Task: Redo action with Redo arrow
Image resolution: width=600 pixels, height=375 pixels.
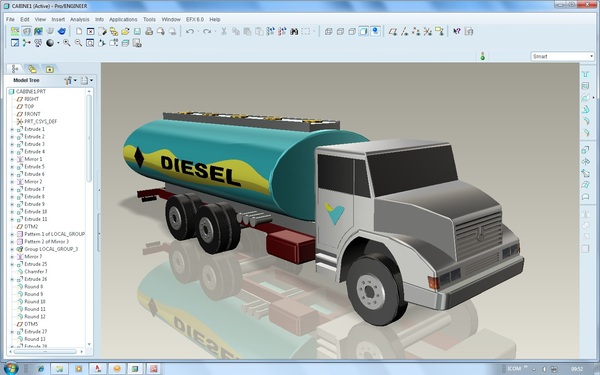Action: click(207, 31)
